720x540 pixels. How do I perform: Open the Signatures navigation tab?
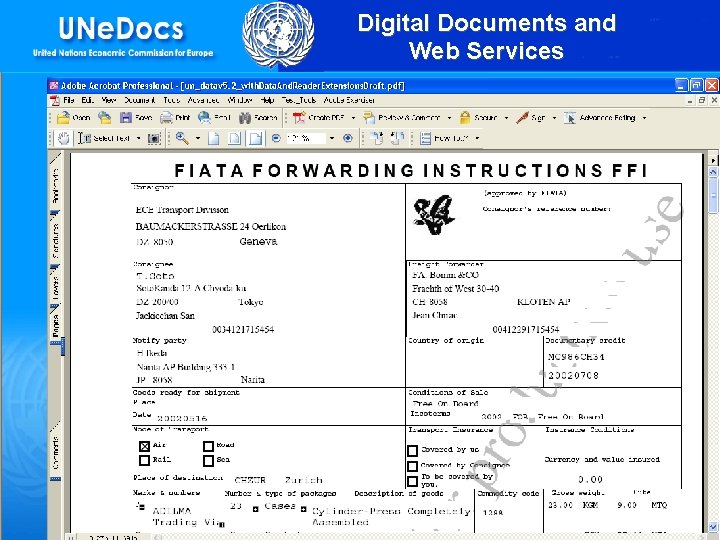point(56,240)
